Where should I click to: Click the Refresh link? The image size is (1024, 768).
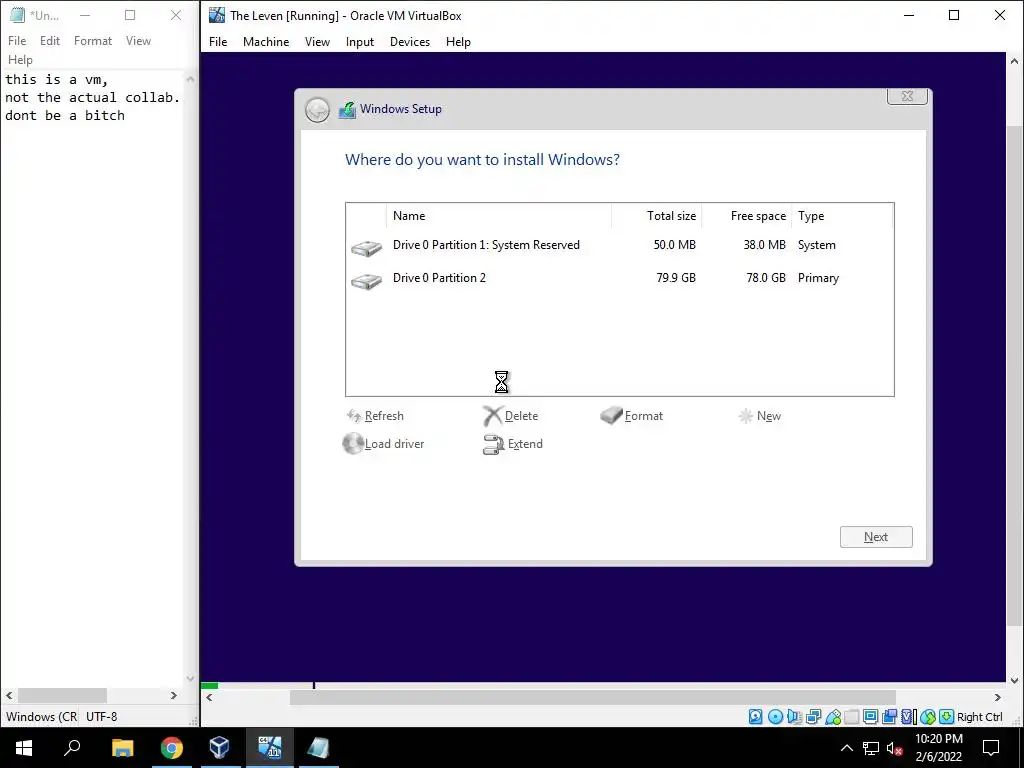click(384, 416)
